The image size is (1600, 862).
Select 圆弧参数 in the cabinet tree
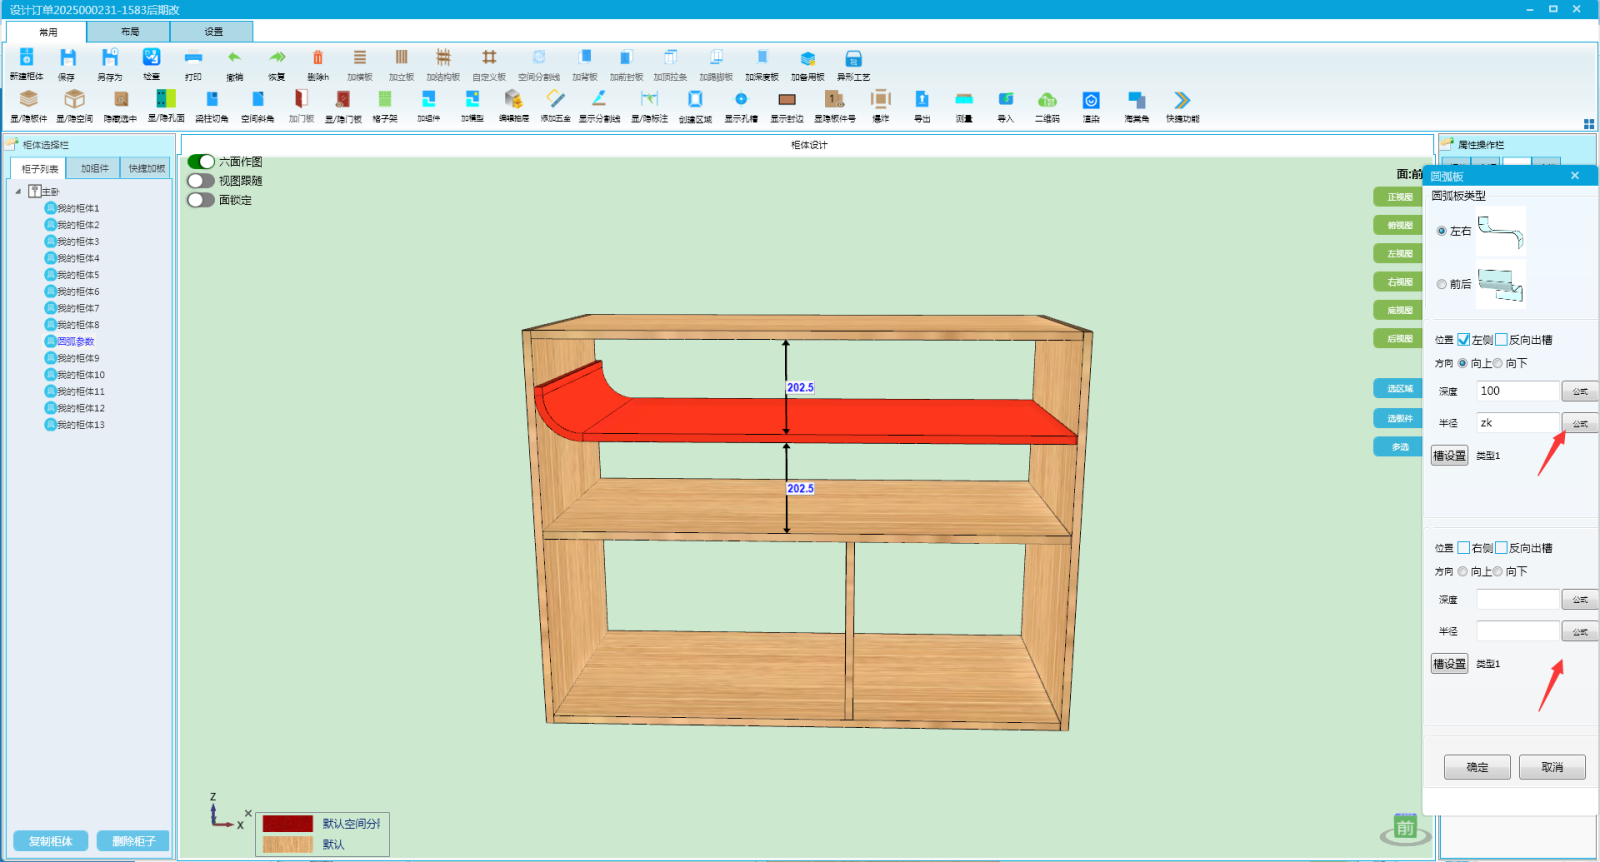pyautogui.click(x=75, y=342)
